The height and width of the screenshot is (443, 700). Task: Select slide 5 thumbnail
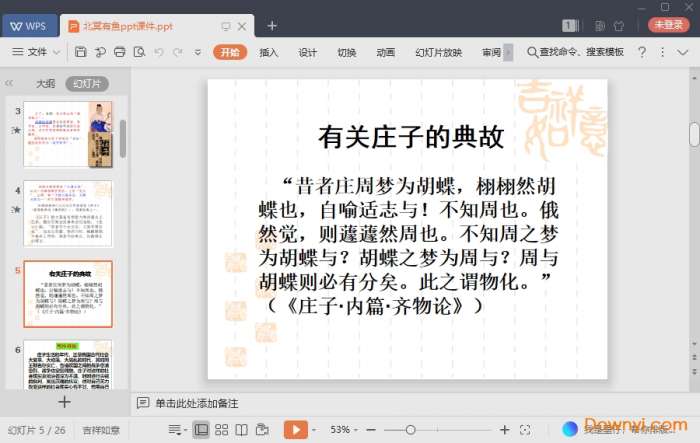pyautogui.click(x=68, y=294)
